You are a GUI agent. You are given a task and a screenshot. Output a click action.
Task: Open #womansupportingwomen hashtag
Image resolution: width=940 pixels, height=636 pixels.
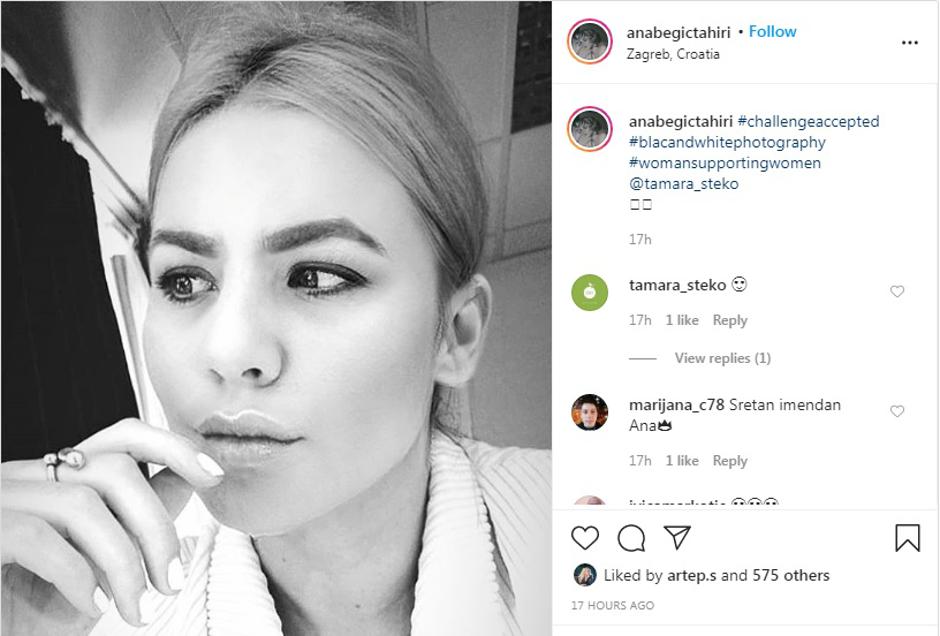click(725, 162)
